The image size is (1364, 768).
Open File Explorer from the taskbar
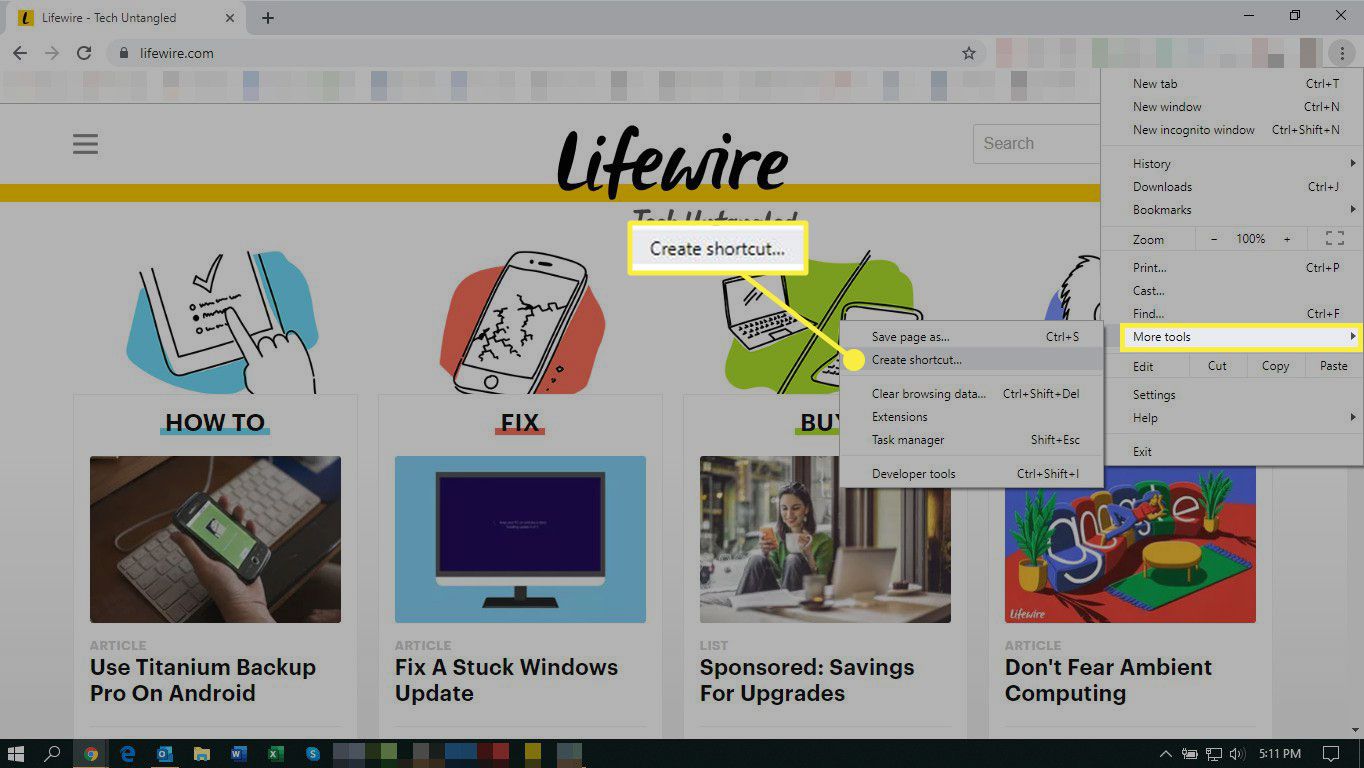(202, 753)
